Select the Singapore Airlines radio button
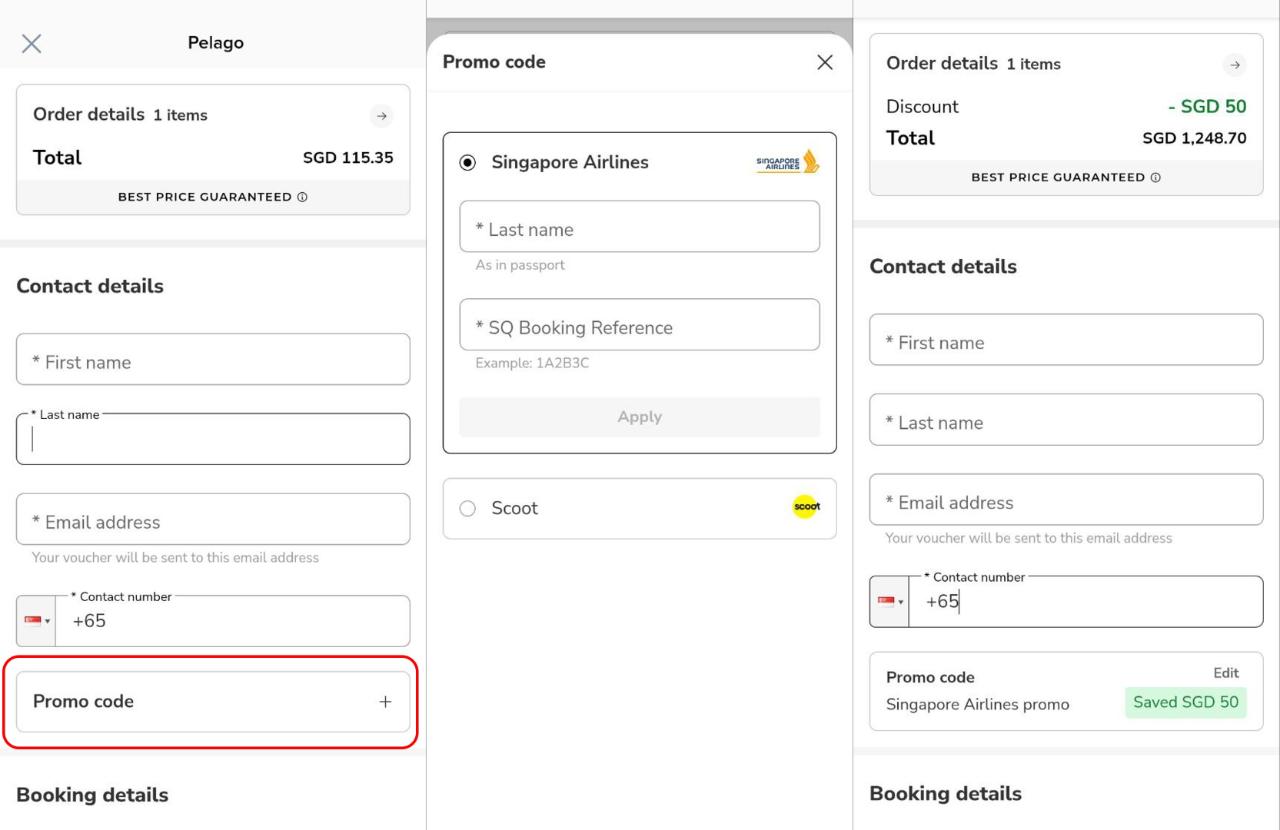This screenshot has width=1280, height=830. (x=467, y=163)
